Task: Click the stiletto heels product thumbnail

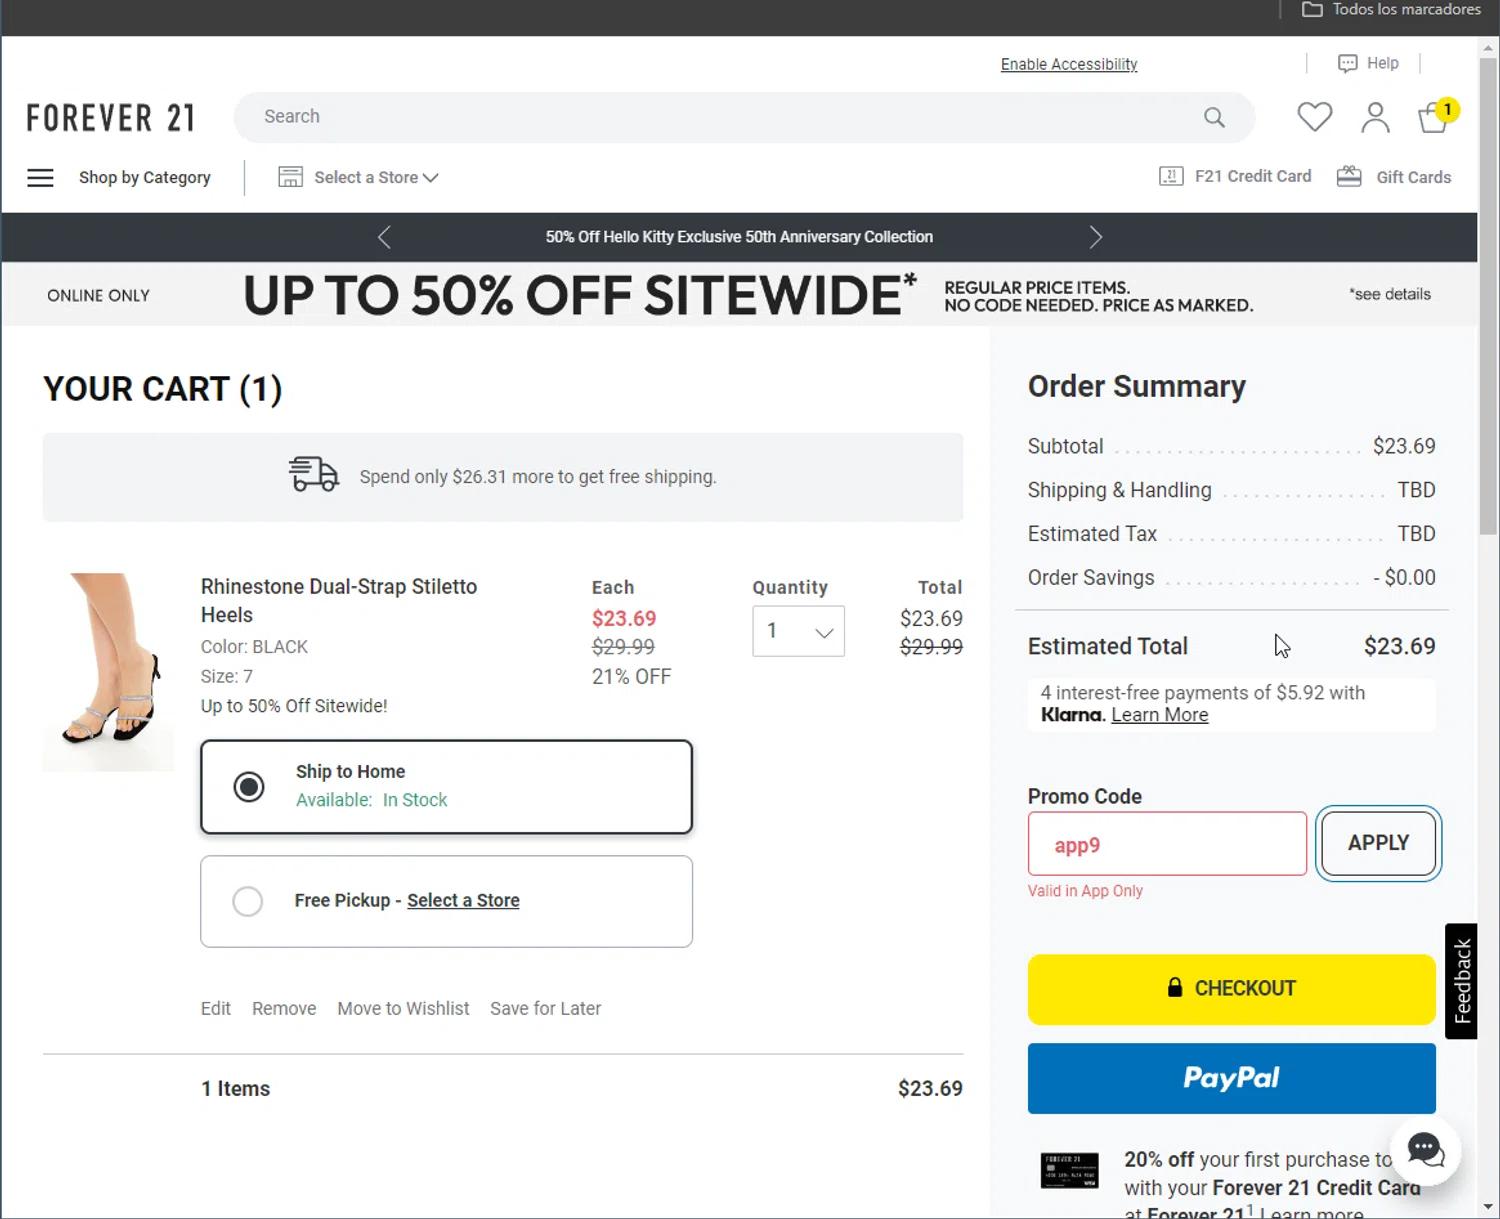Action: (108, 671)
